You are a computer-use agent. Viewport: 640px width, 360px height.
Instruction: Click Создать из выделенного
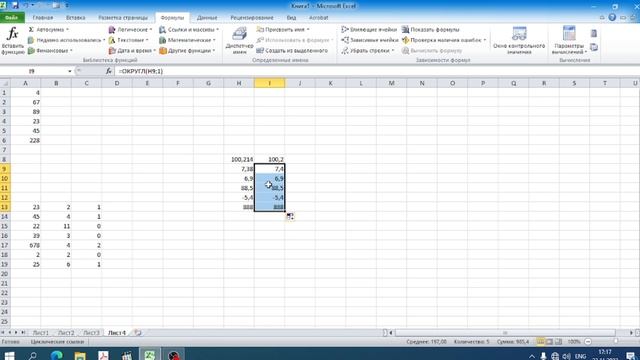click(x=292, y=51)
